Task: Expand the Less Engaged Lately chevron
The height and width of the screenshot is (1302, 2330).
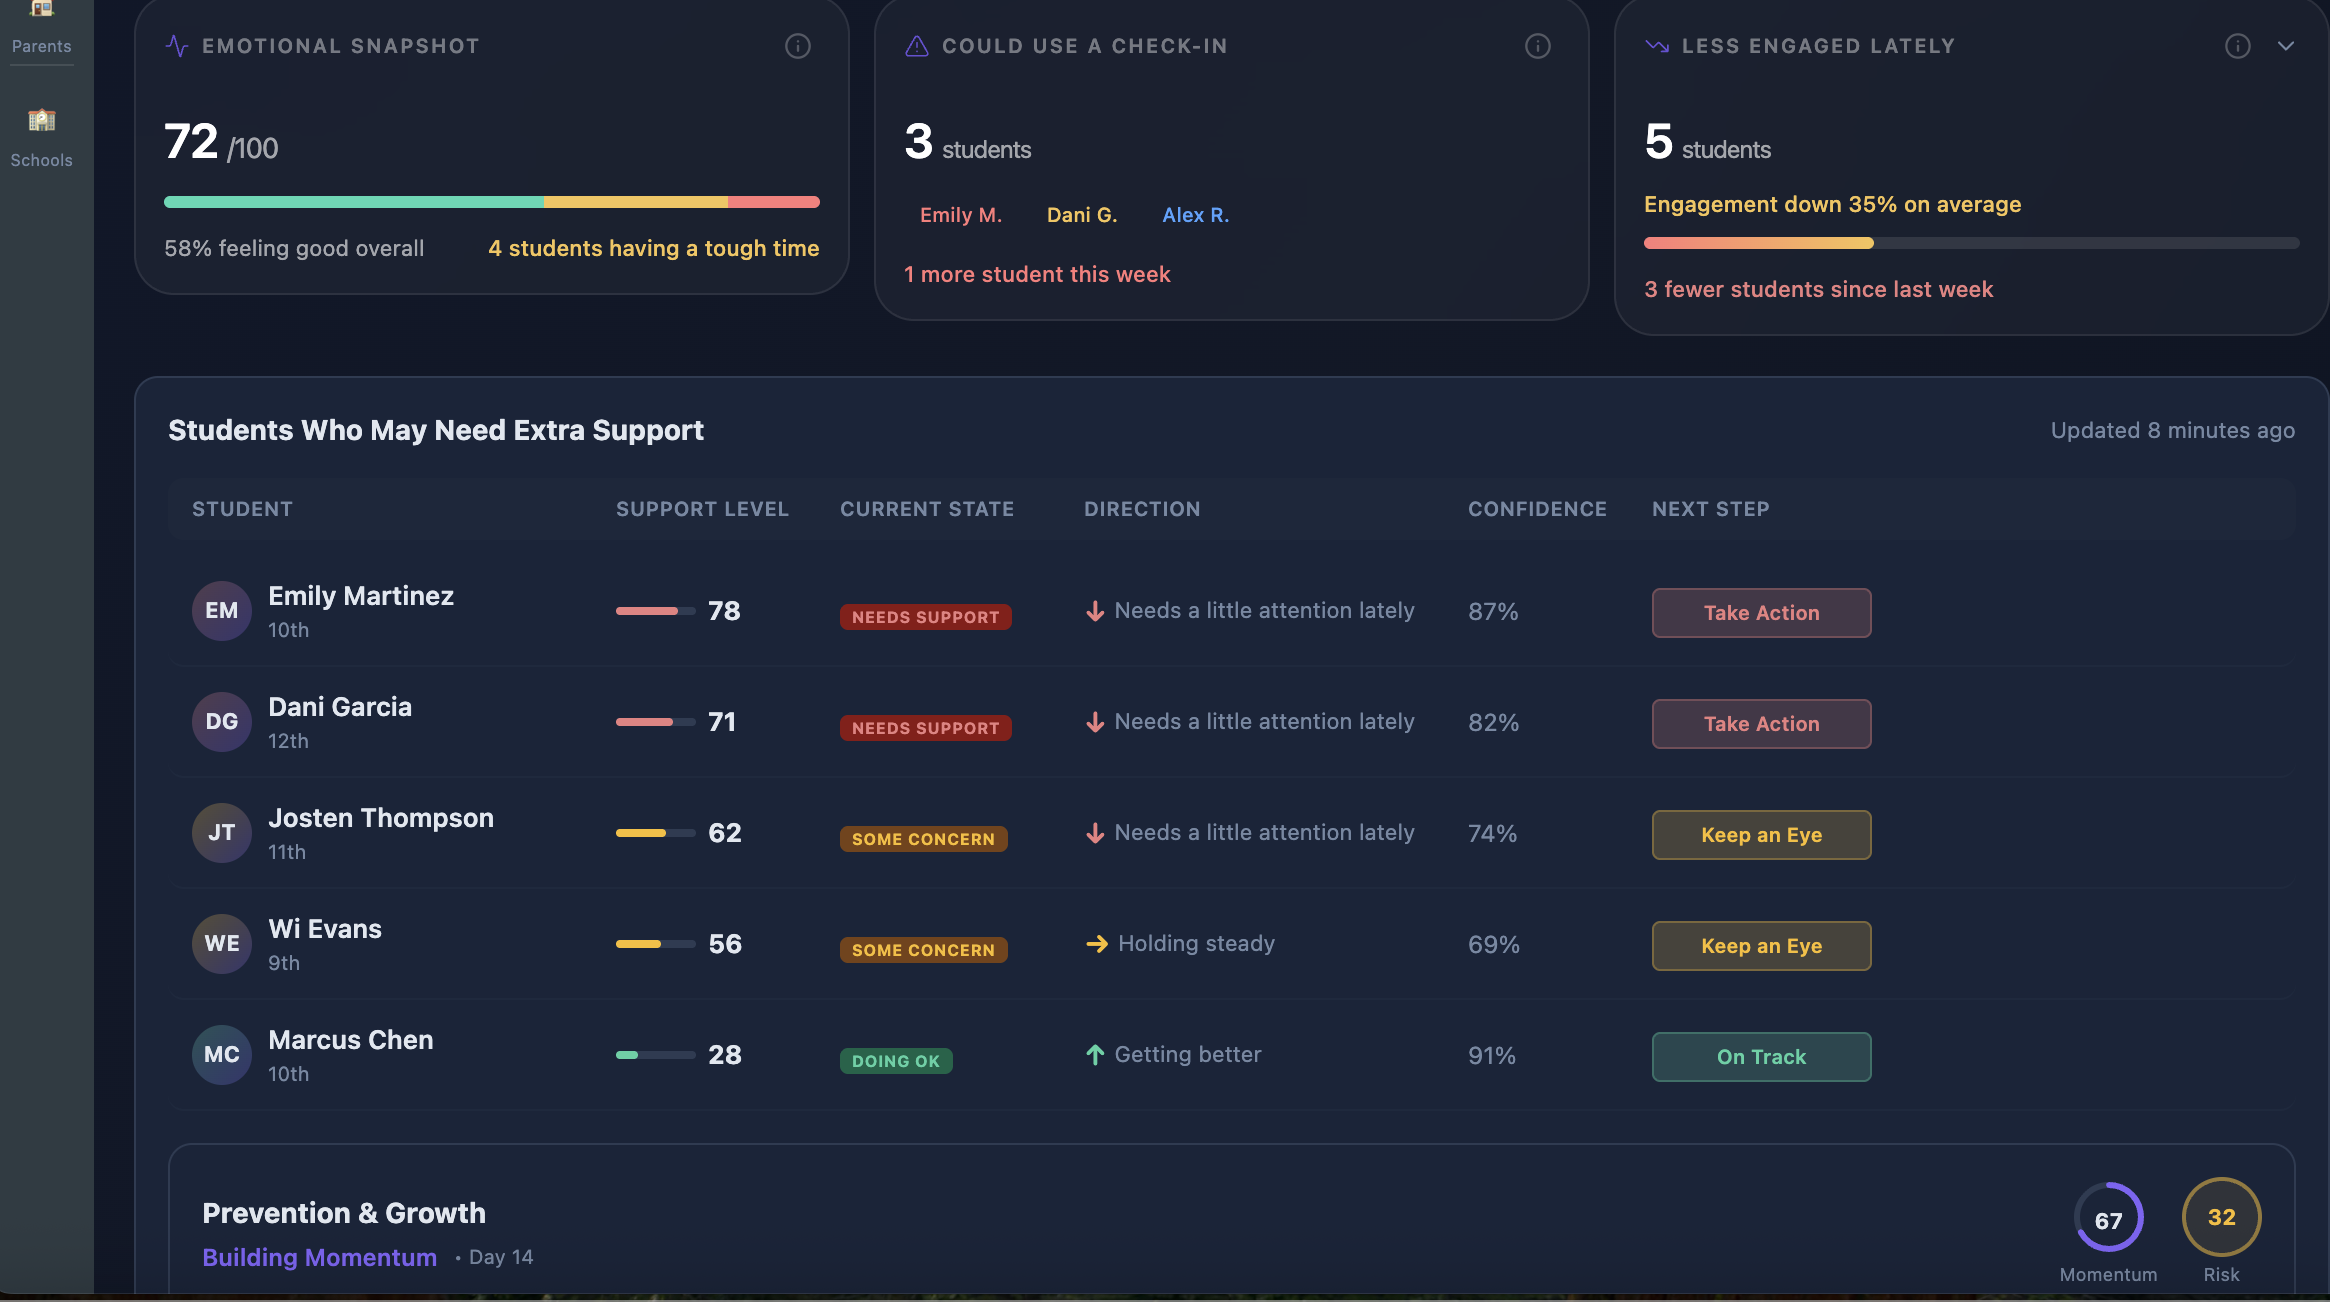Action: click(x=2286, y=46)
